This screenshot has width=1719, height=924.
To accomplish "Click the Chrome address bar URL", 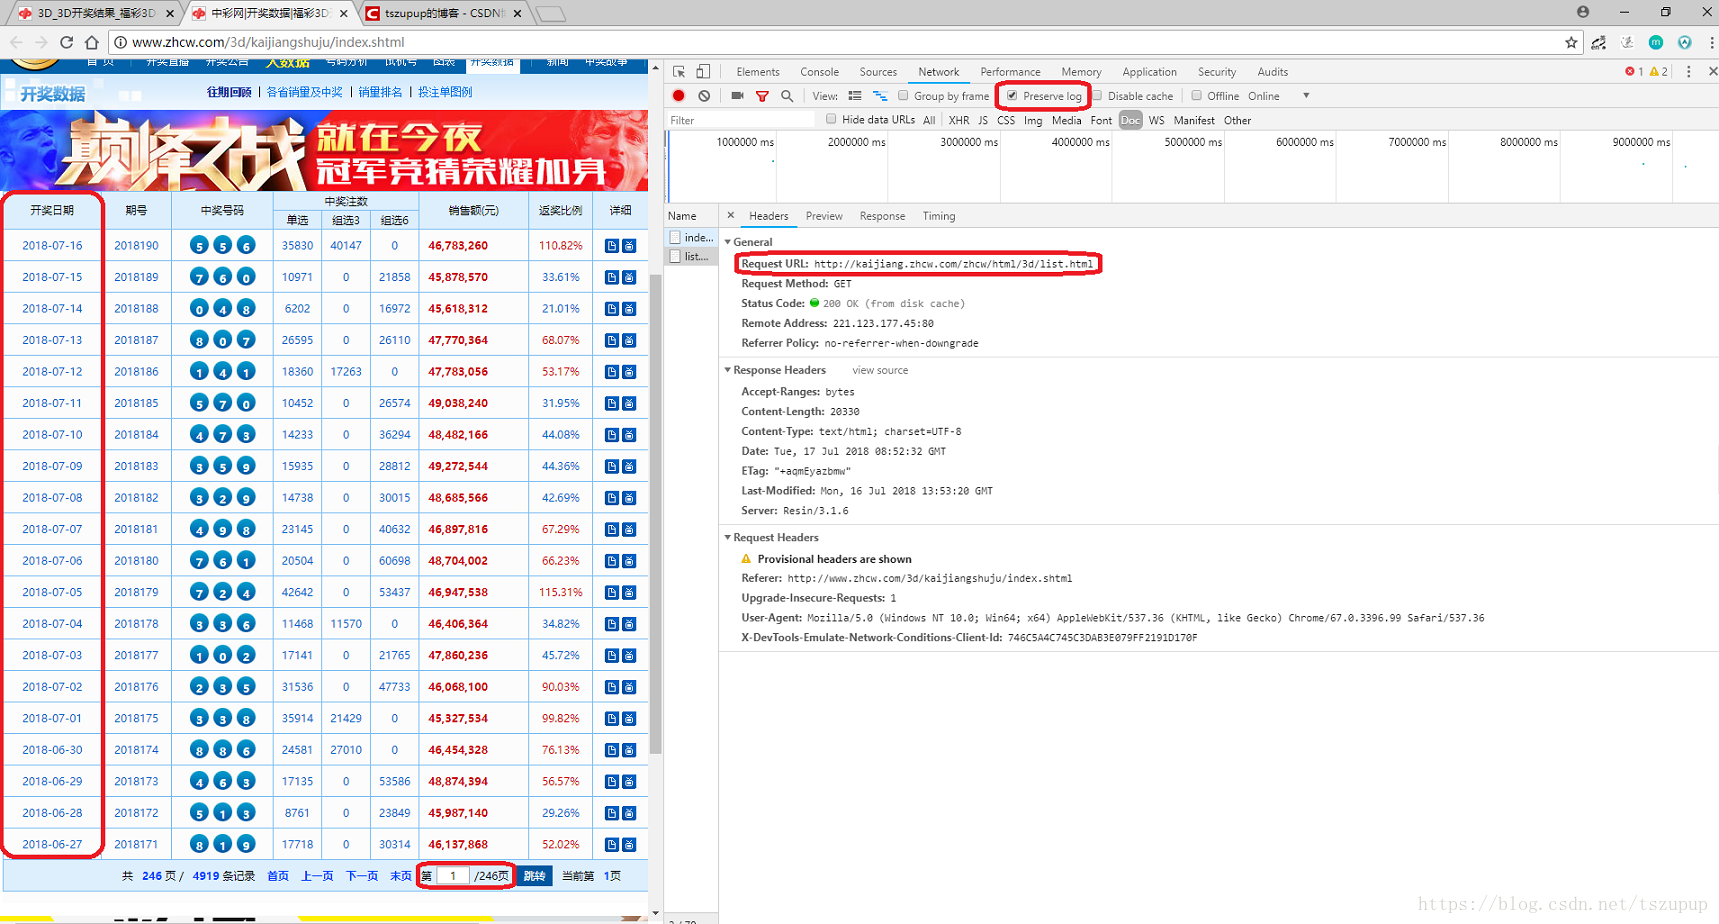I will 268,42.
